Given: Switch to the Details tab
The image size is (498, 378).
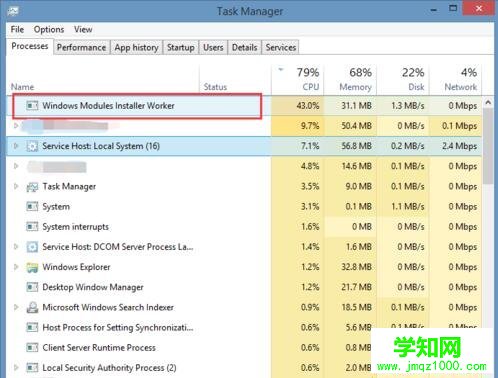Looking at the screenshot, I should 244,47.
